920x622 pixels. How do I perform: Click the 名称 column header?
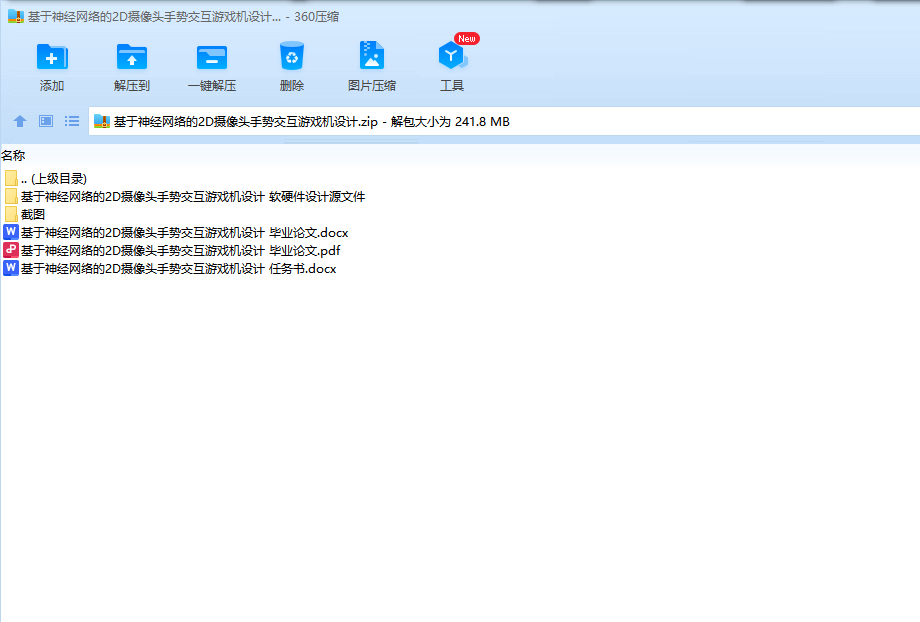13,156
